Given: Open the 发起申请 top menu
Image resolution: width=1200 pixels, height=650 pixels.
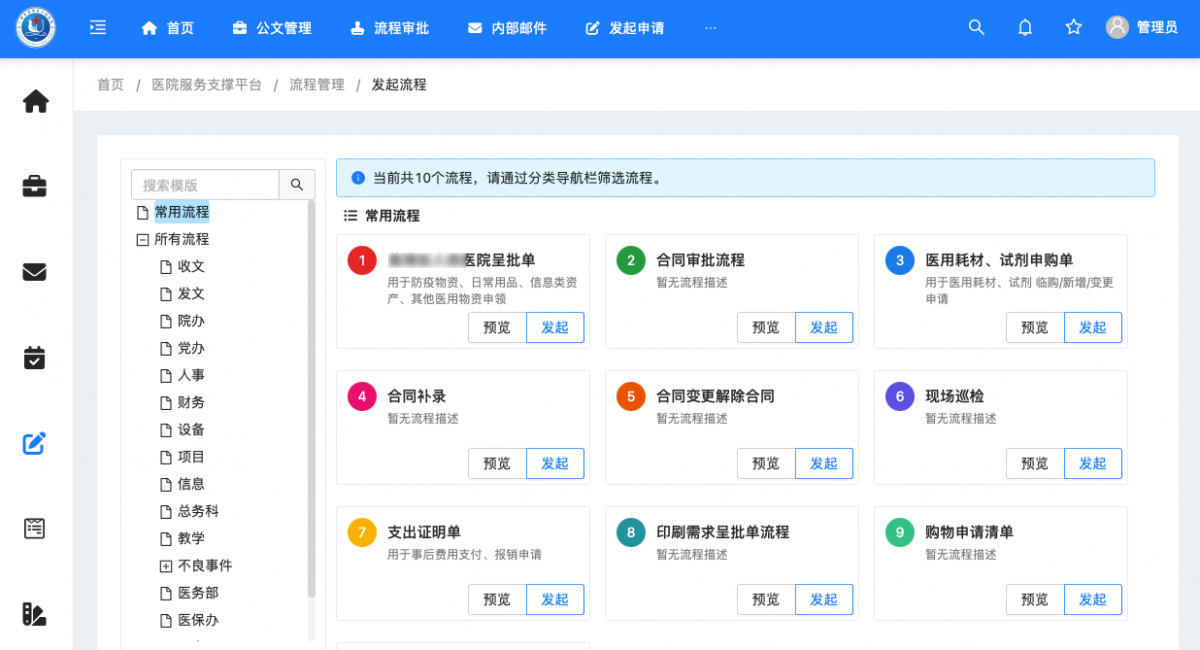Looking at the screenshot, I should pos(625,28).
